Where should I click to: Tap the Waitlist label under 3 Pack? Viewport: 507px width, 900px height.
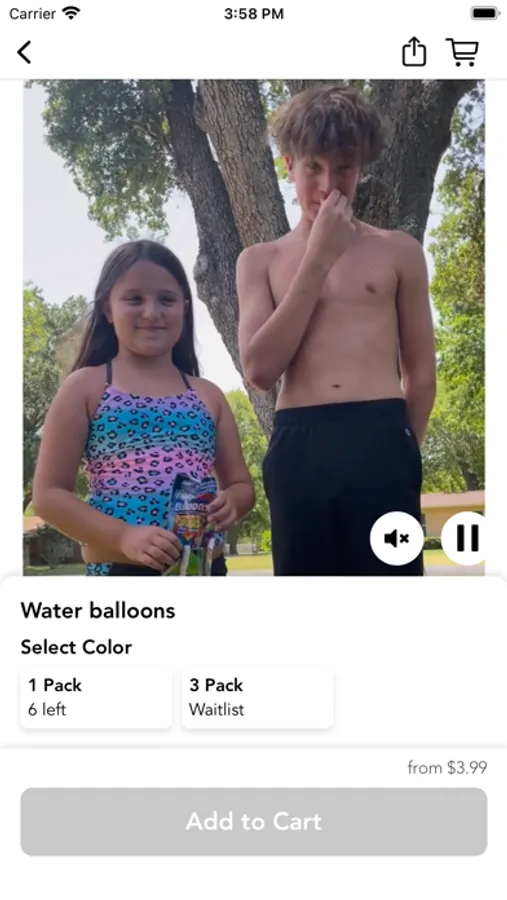(216, 709)
